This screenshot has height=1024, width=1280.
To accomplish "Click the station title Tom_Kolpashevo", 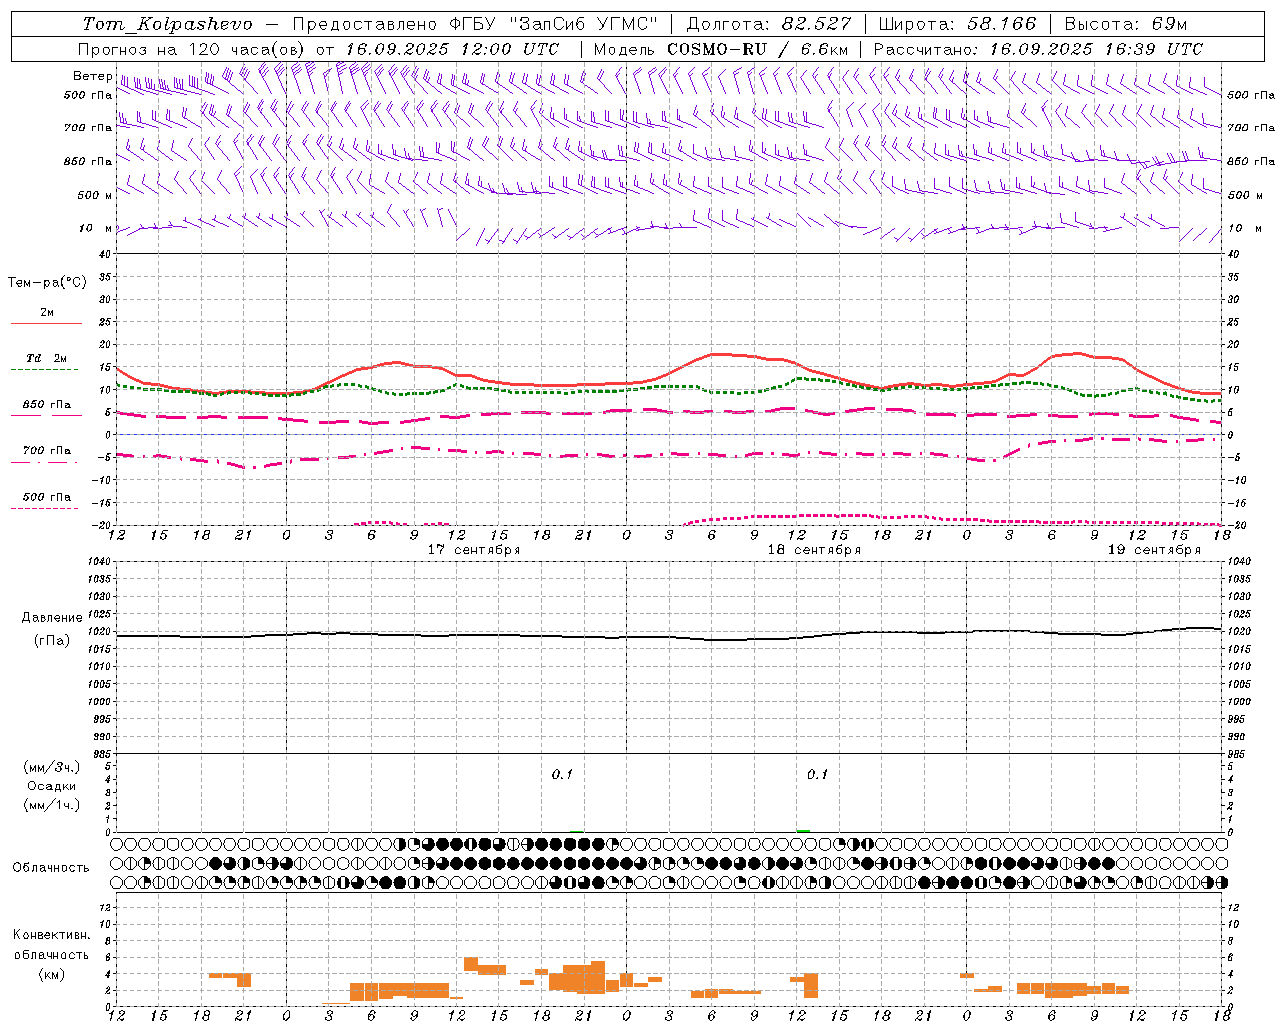I will 168,24.
